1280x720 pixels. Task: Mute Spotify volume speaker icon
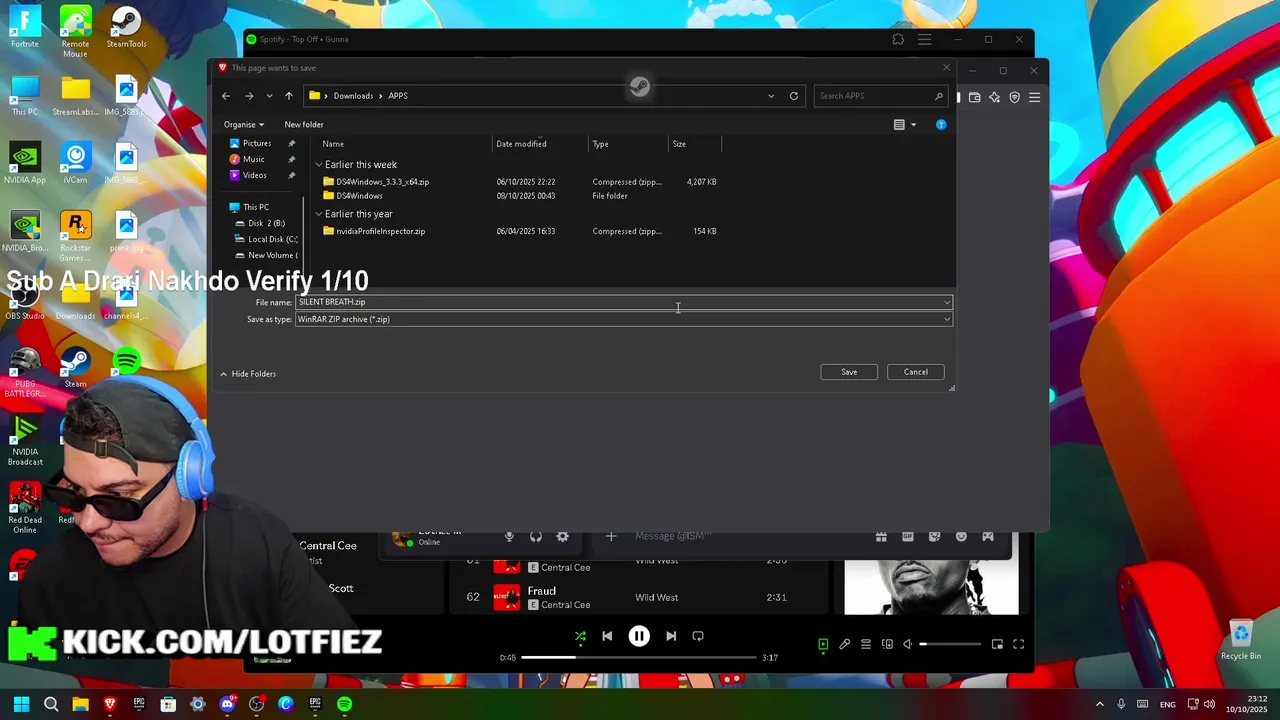908,645
